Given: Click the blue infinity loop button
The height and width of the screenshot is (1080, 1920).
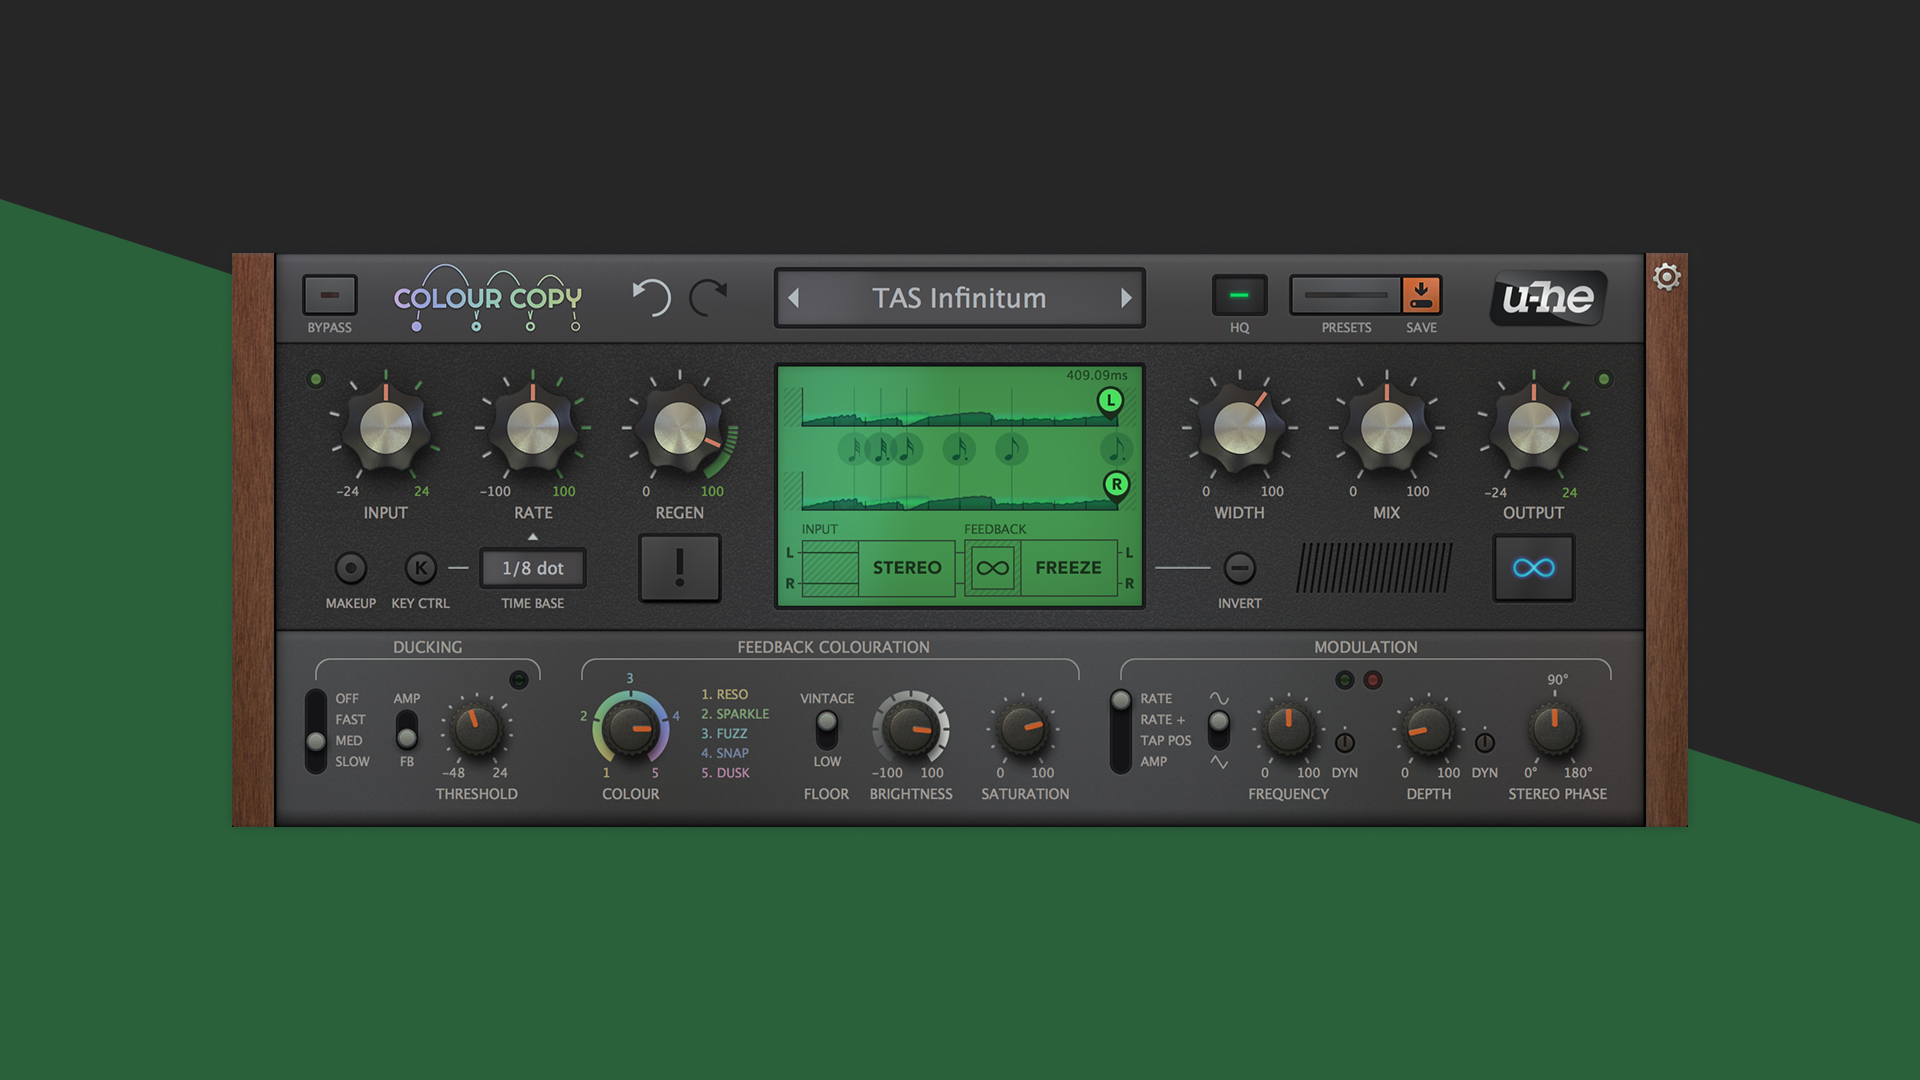Looking at the screenshot, I should 1533,568.
